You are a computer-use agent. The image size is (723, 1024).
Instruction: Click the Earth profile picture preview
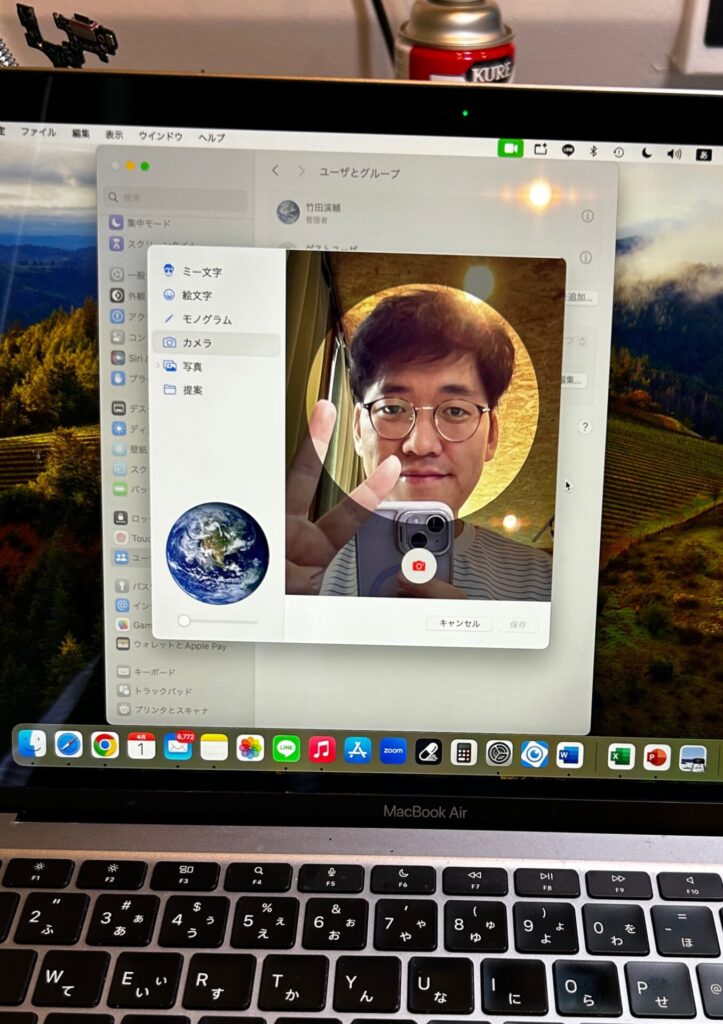click(x=217, y=553)
